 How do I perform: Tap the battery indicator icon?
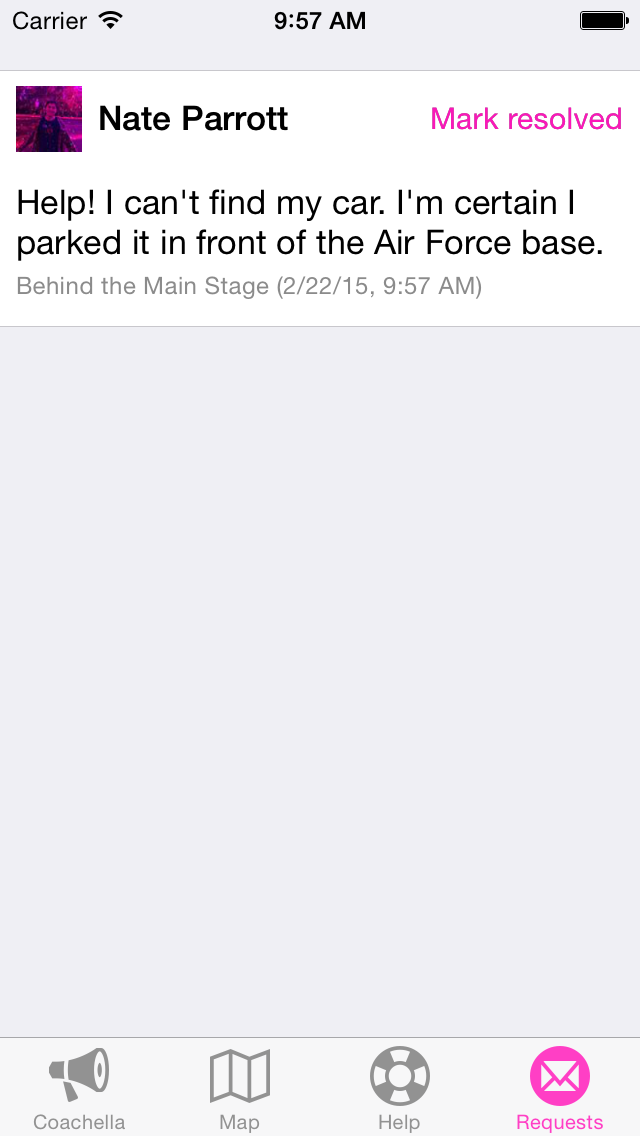pos(604,21)
